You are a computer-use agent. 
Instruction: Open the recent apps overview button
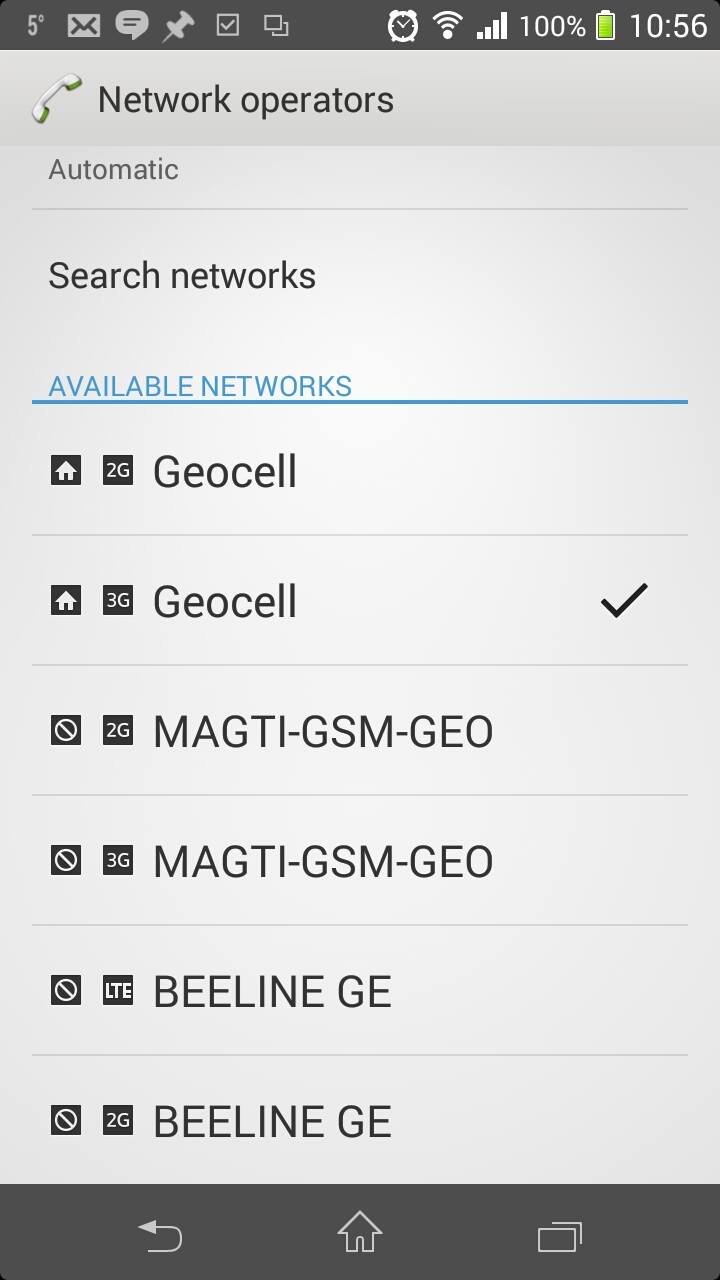coord(560,1236)
